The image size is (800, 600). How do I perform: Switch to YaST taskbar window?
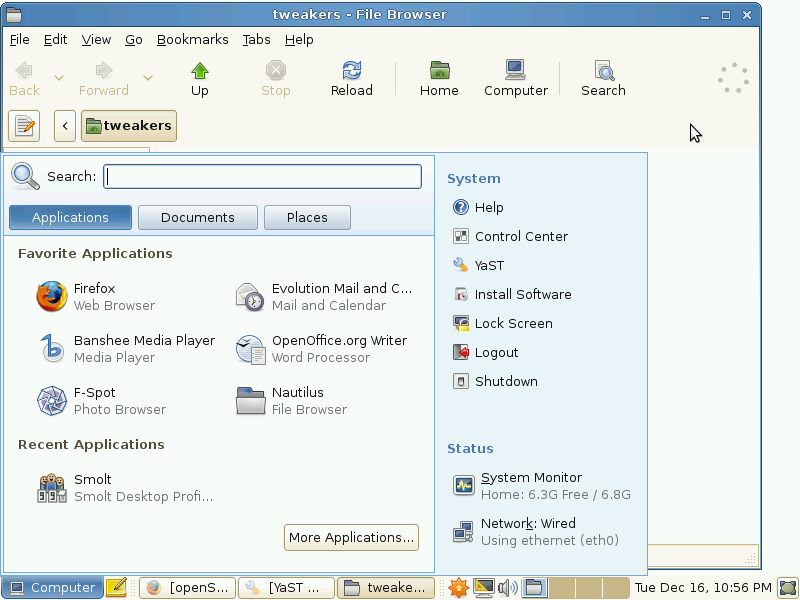point(286,588)
